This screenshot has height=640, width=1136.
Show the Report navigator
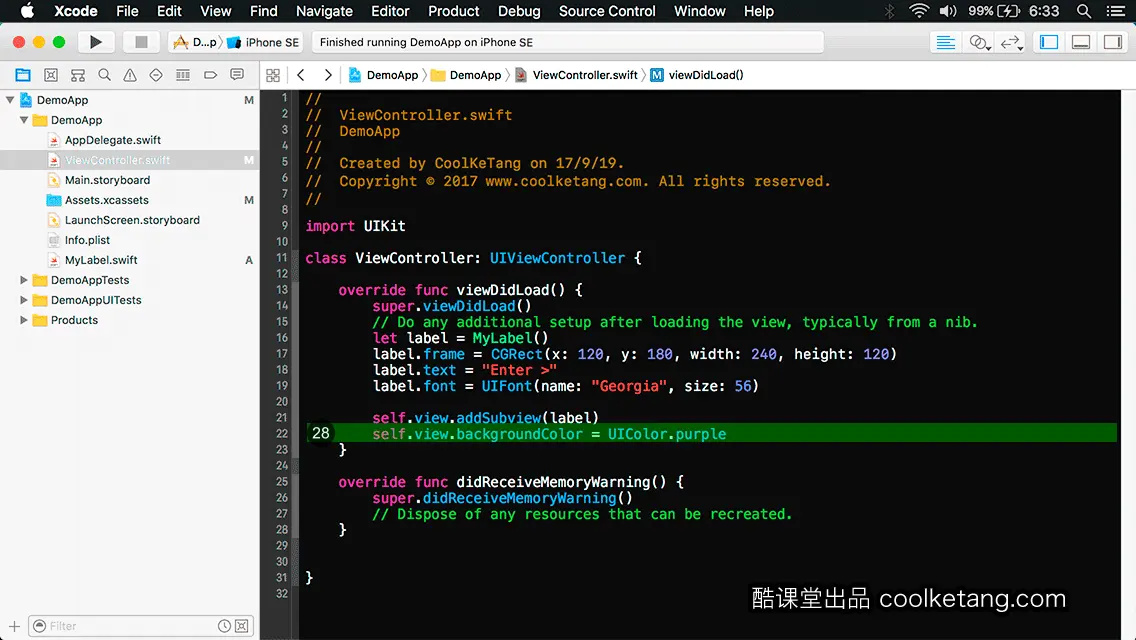pyautogui.click(x=237, y=75)
